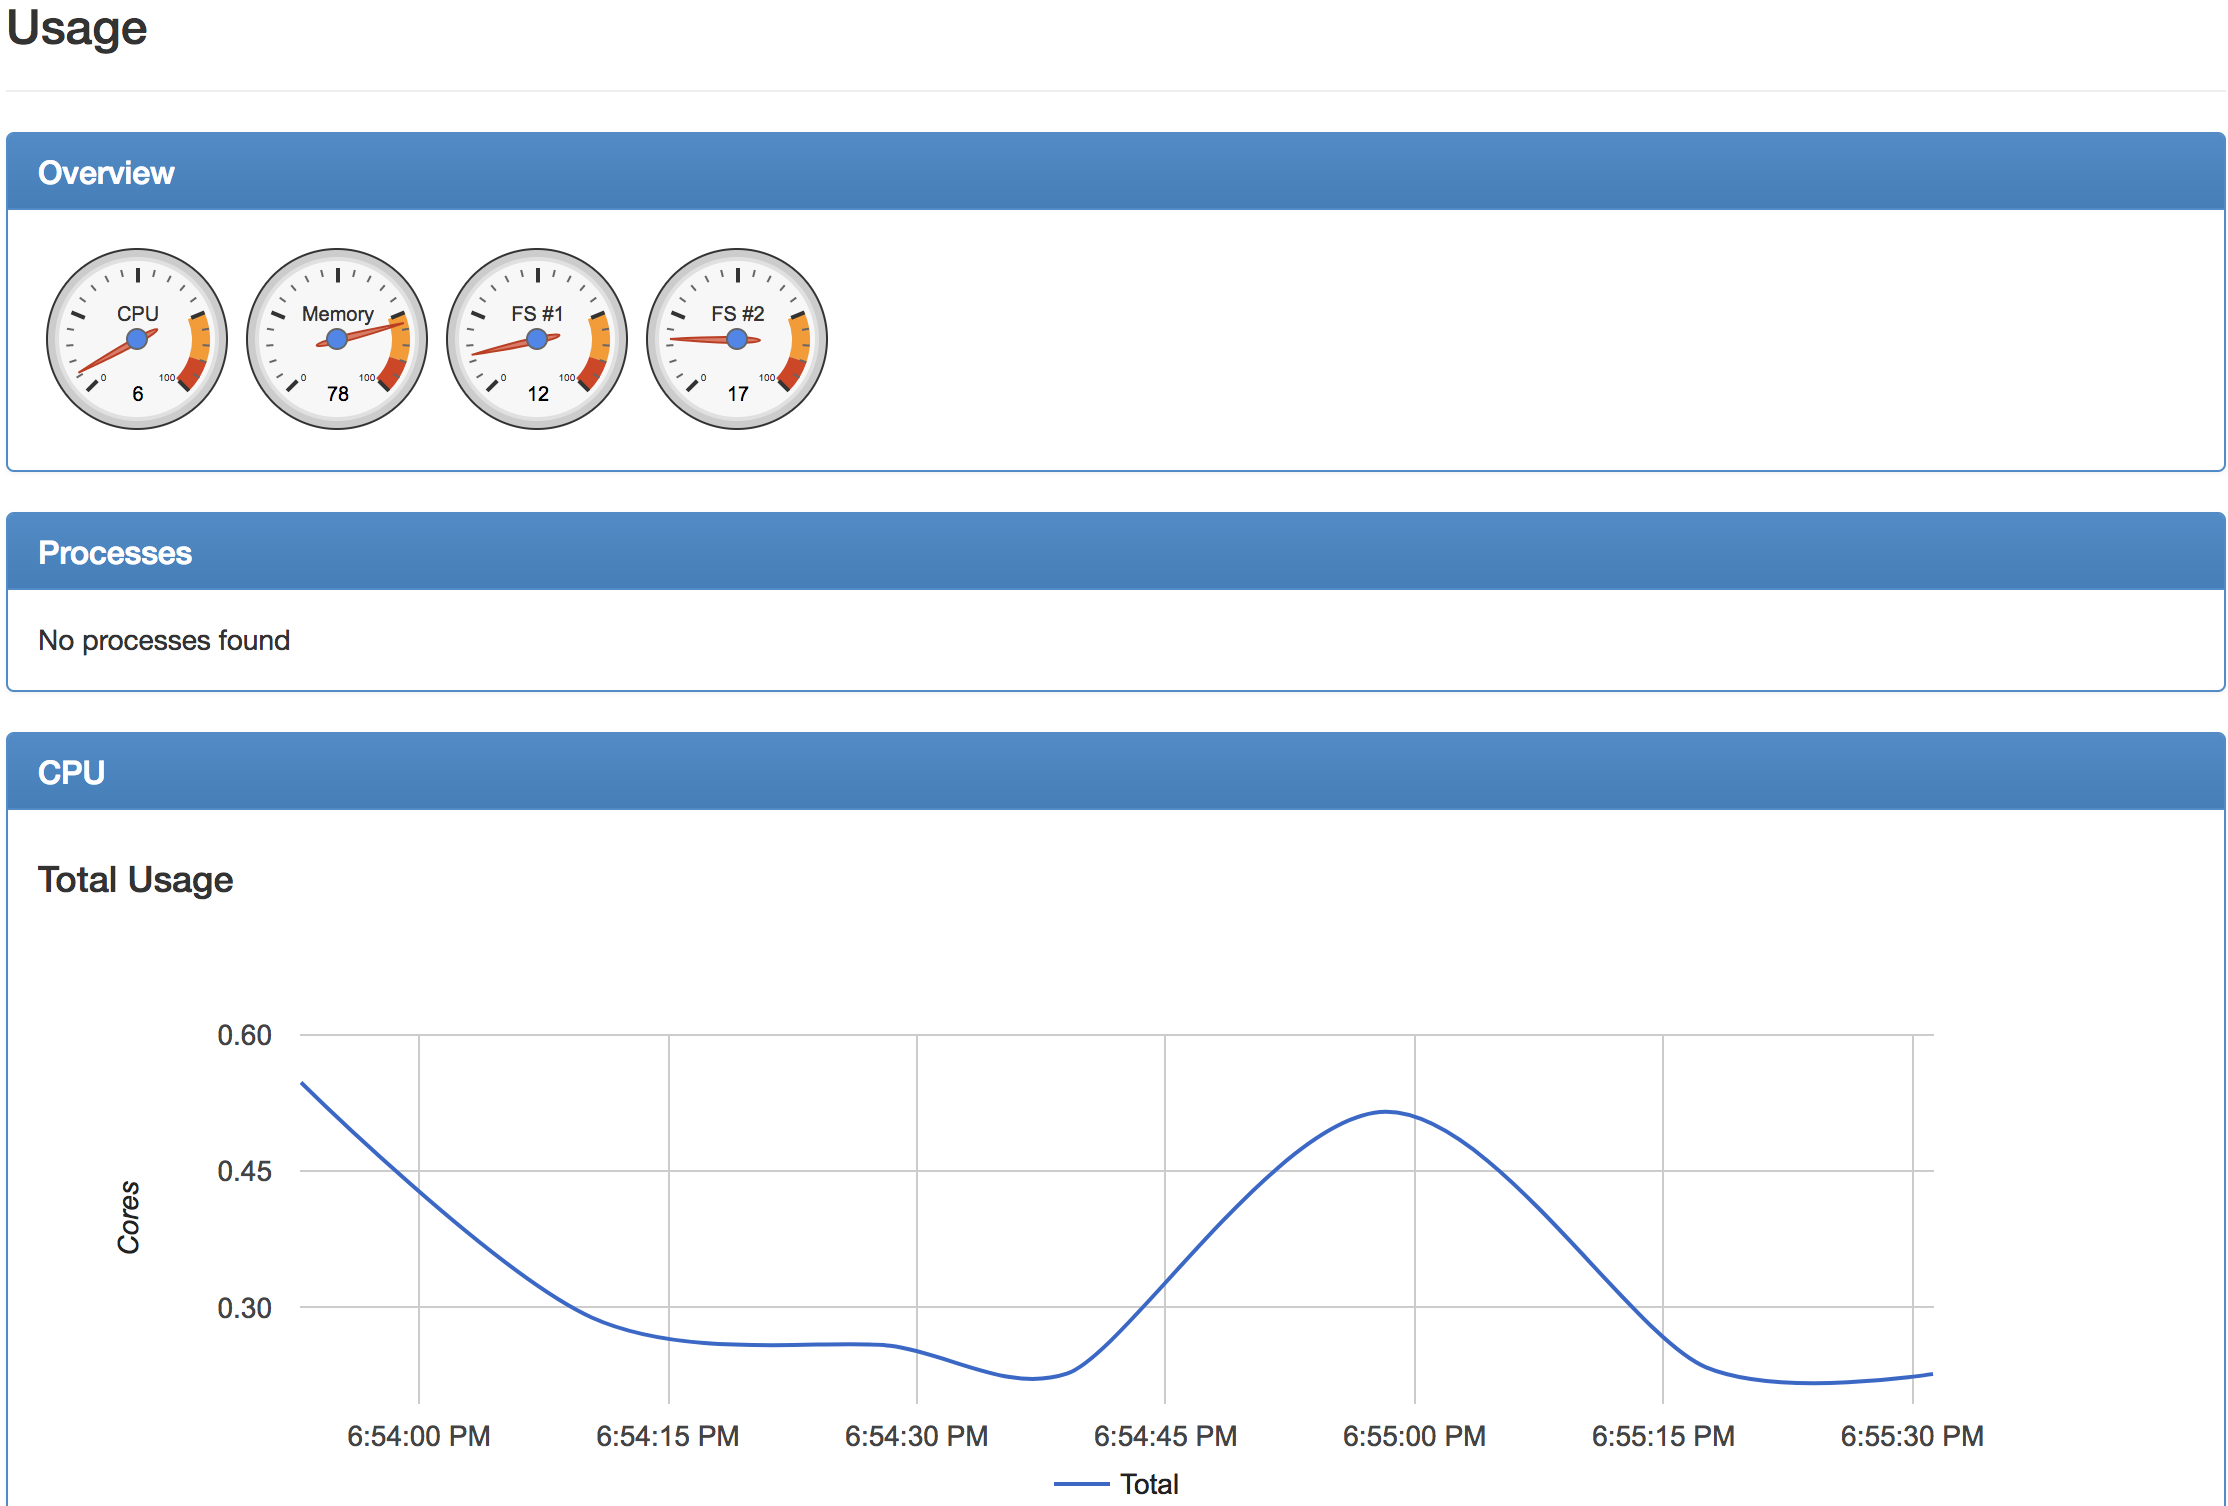2228x1506 pixels.
Task: Click the Cores axis title
Action: [x=129, y=1217]
